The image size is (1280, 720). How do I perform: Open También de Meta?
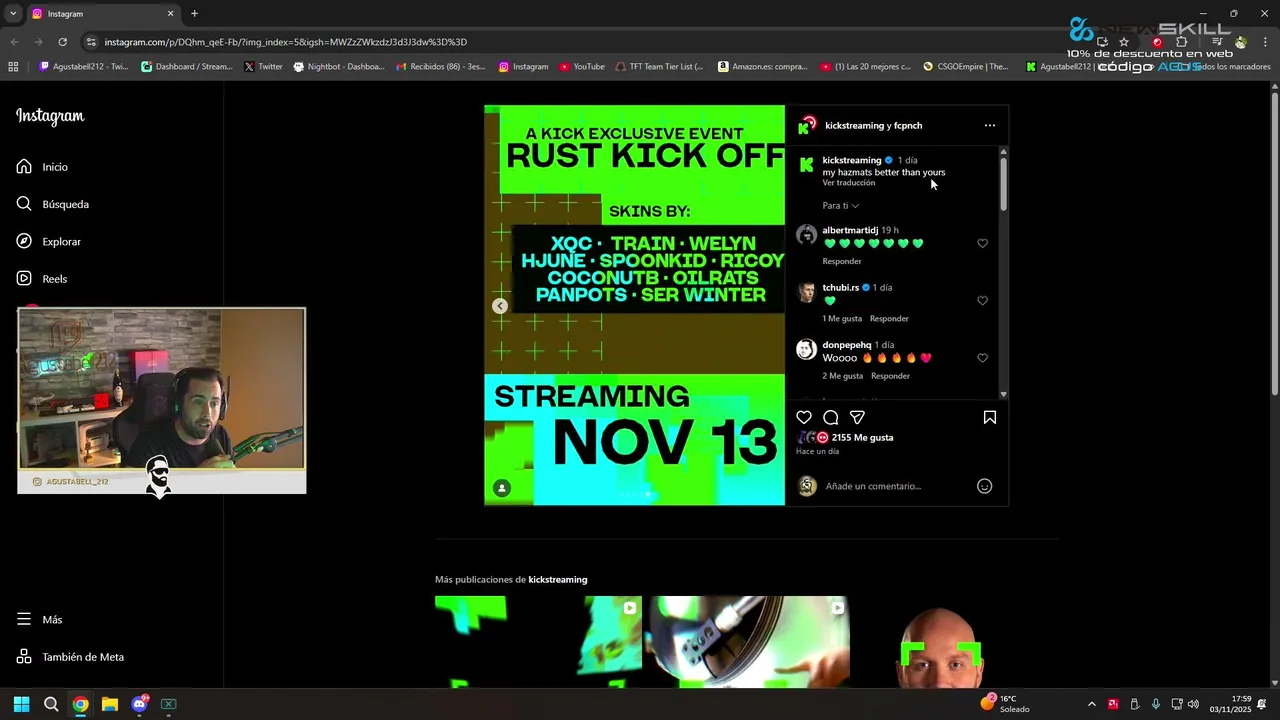point(70,657)
